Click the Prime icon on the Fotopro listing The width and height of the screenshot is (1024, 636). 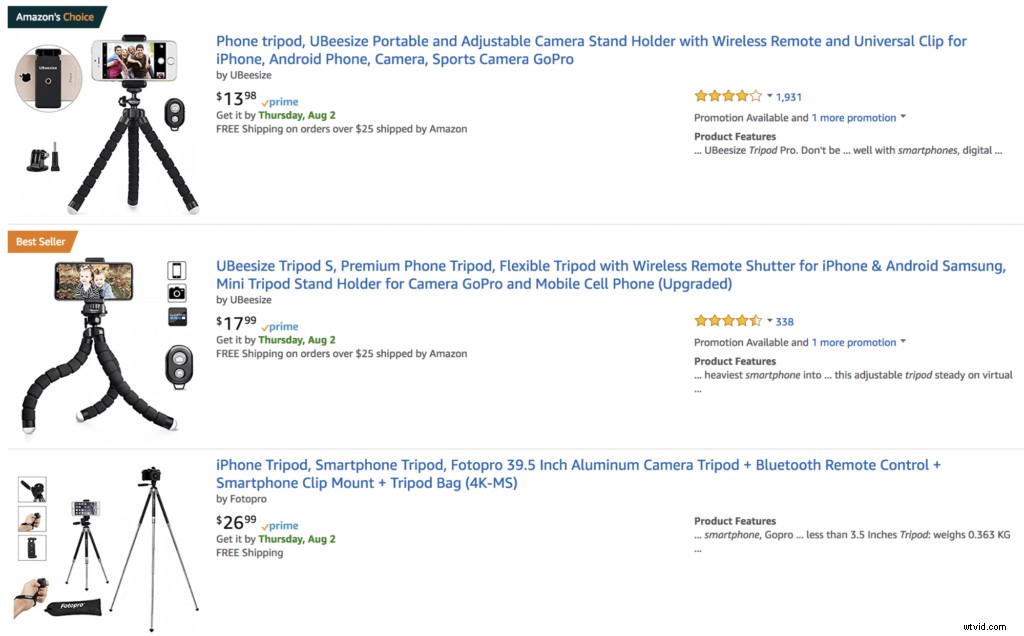pyautogui.click(x=279, y=525)
